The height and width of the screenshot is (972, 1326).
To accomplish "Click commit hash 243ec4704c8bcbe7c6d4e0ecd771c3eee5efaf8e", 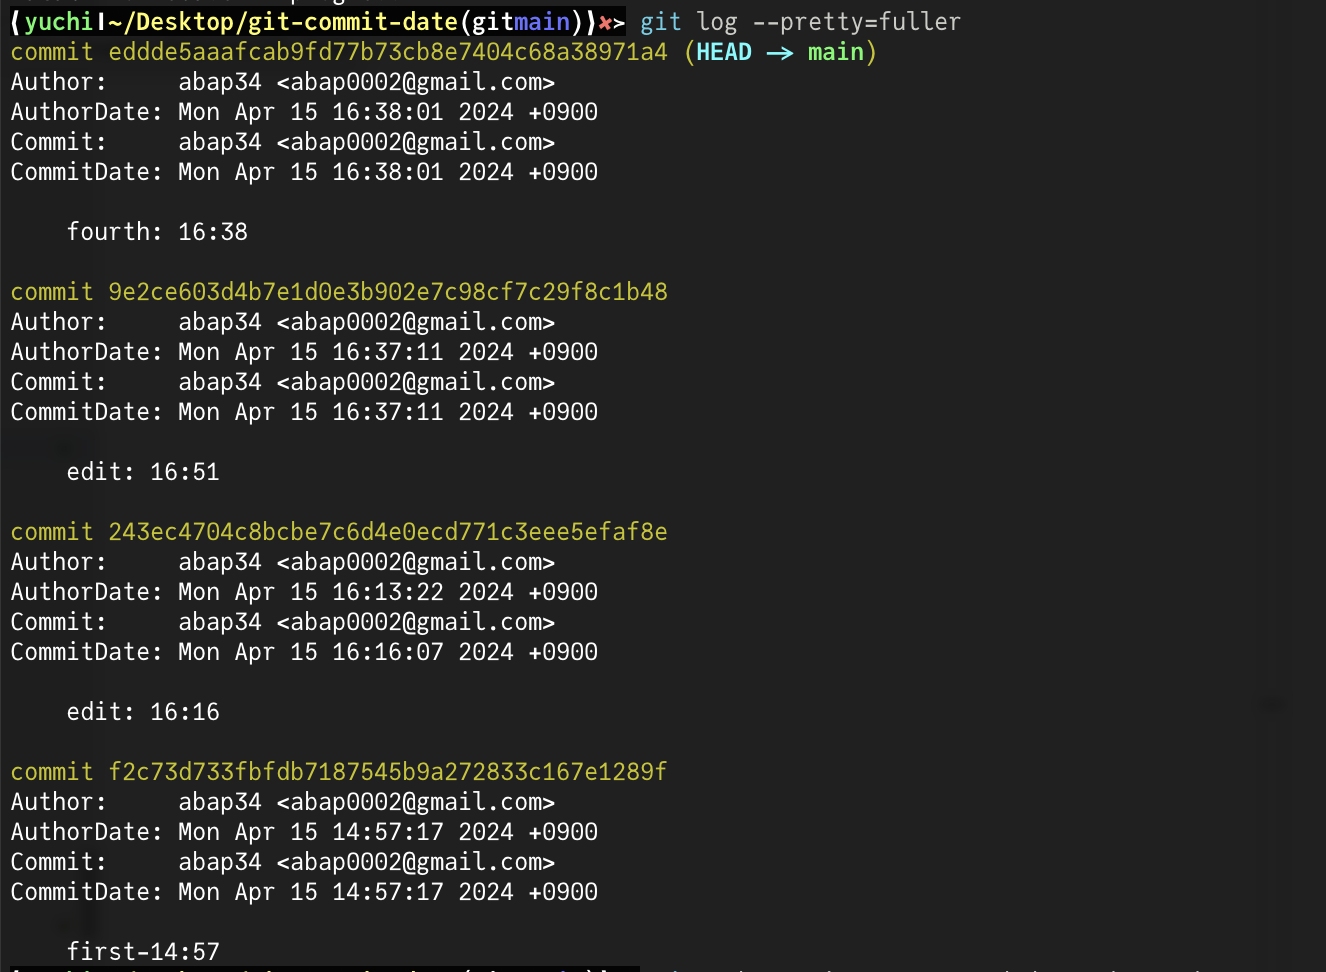I will click(x=388, y=532).
